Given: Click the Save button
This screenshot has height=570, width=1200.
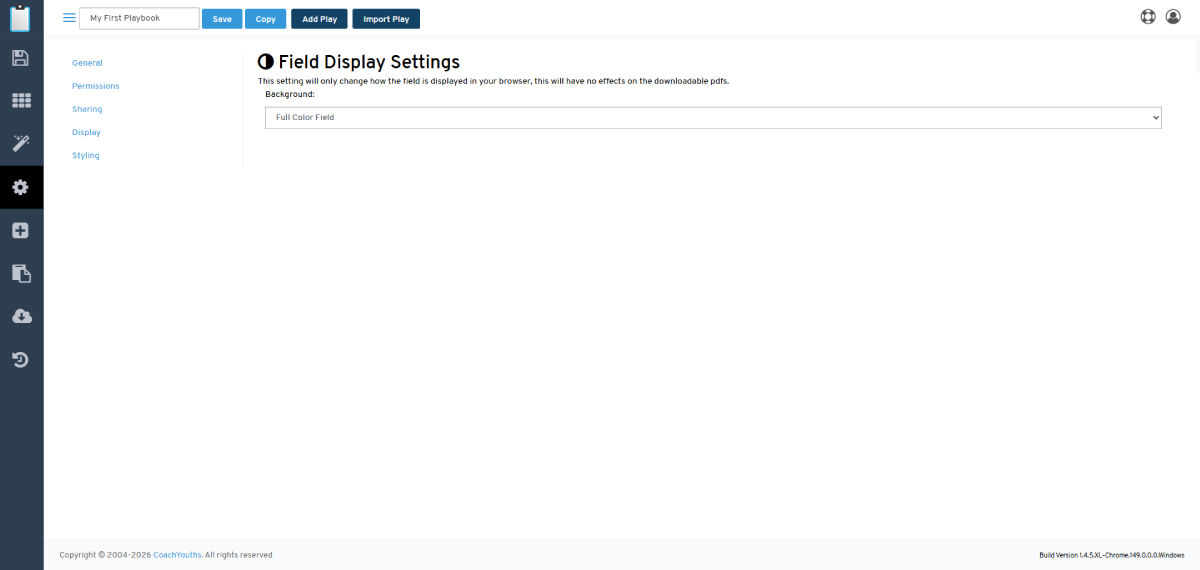Looking at the screenshot, I should coord(222,19).
